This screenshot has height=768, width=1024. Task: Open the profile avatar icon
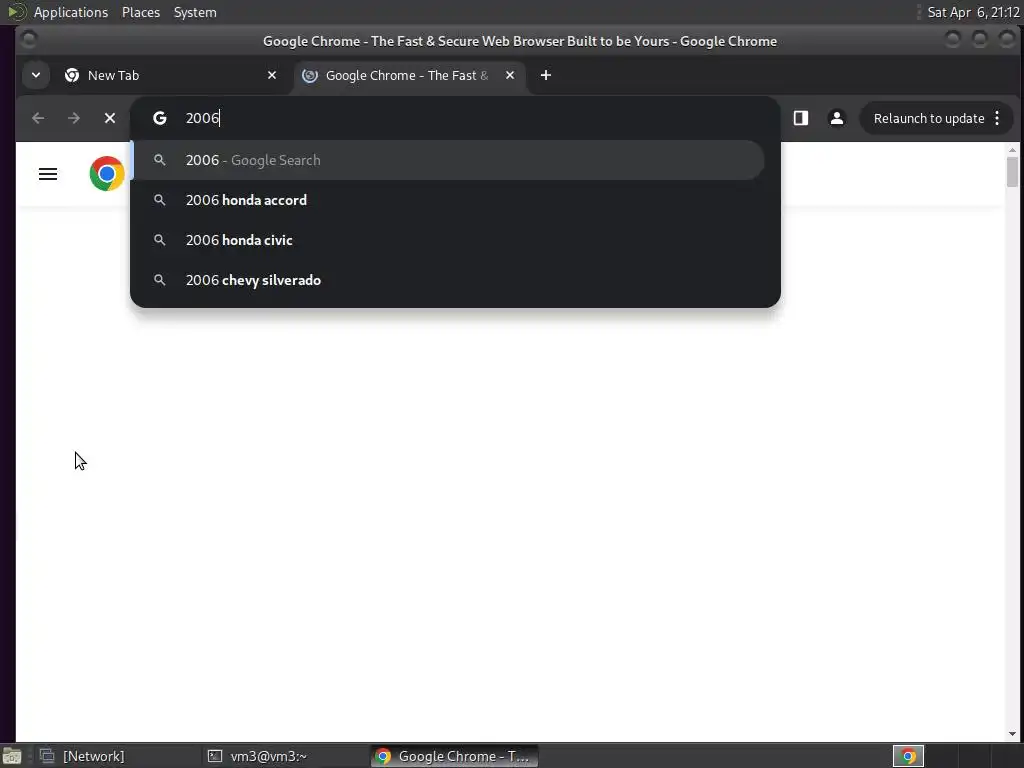(x=837, y=118)
